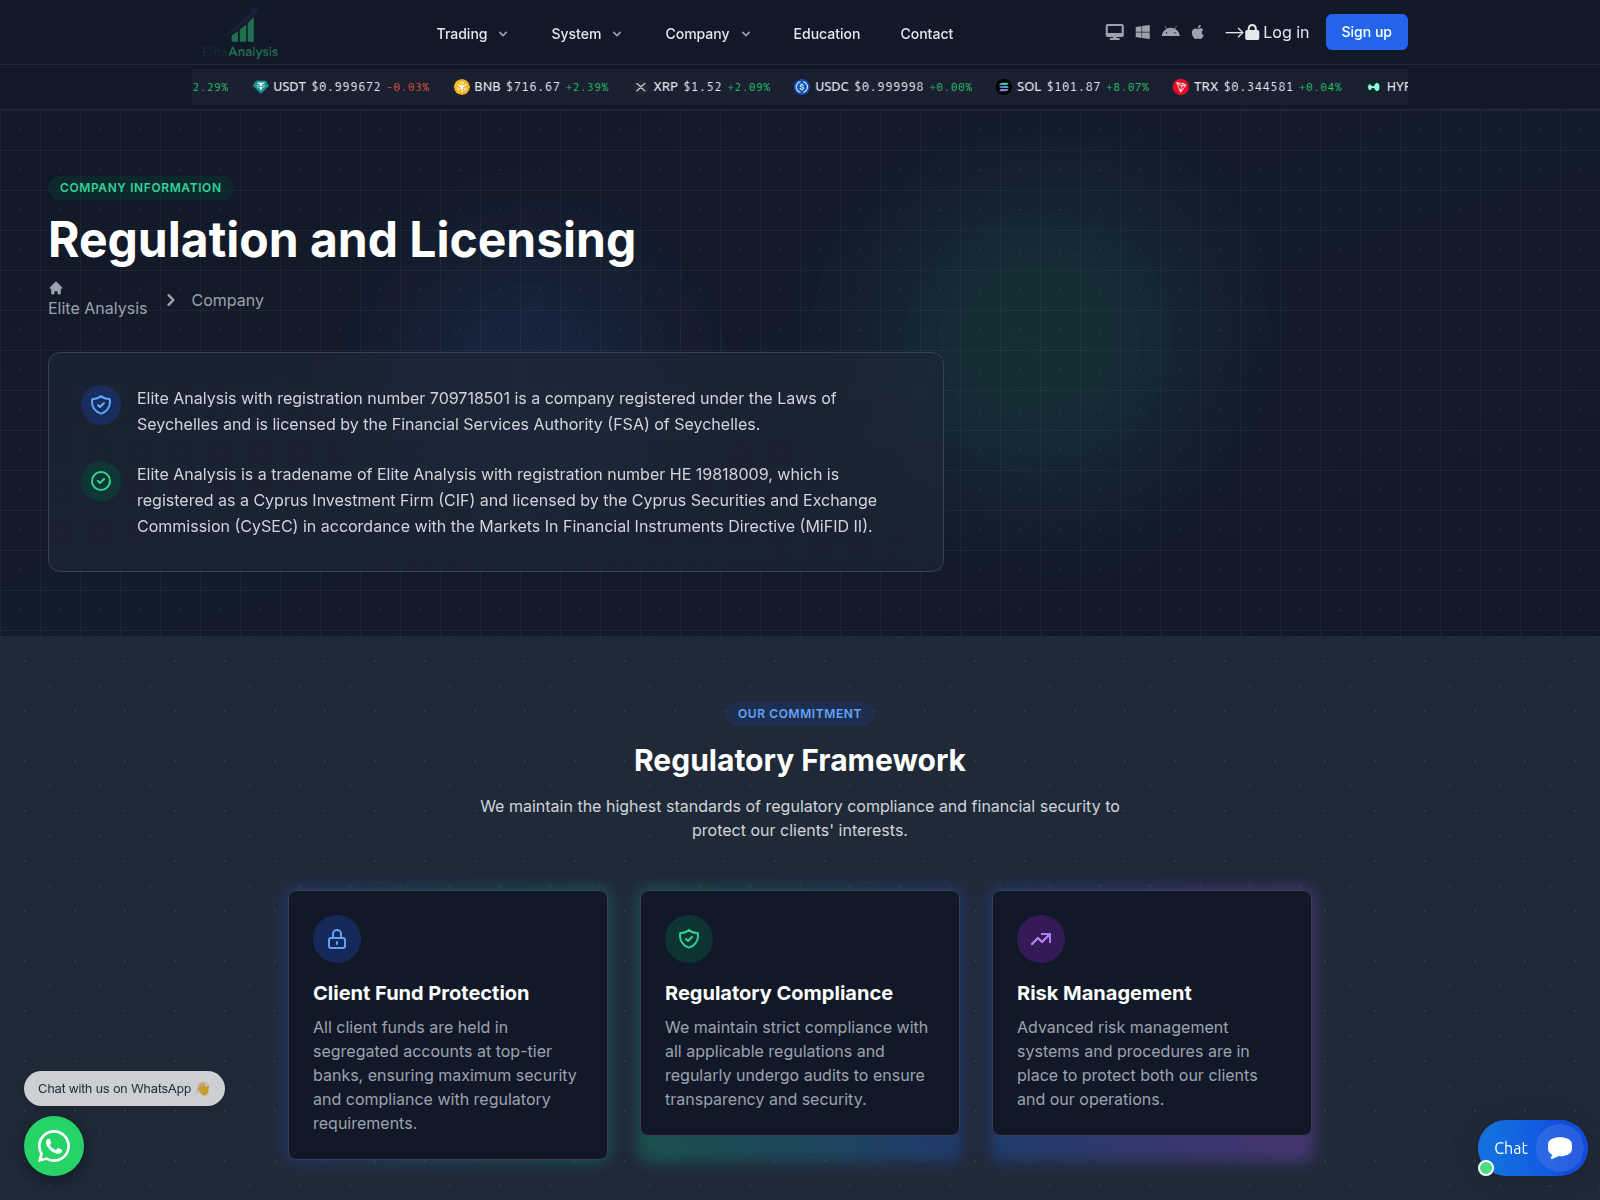Click the BNB $716.67 ticker price
Screen dimensions: 1600x1200
pos(533,87)
